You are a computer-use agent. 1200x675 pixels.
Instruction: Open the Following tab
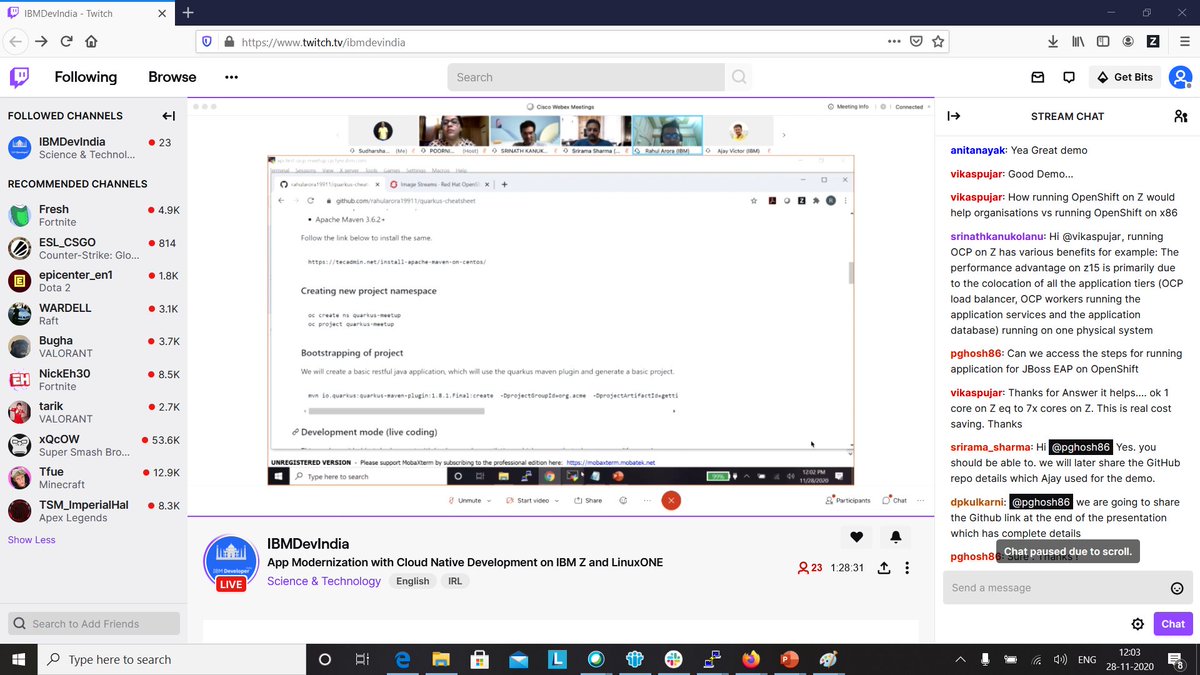(85, 77)
